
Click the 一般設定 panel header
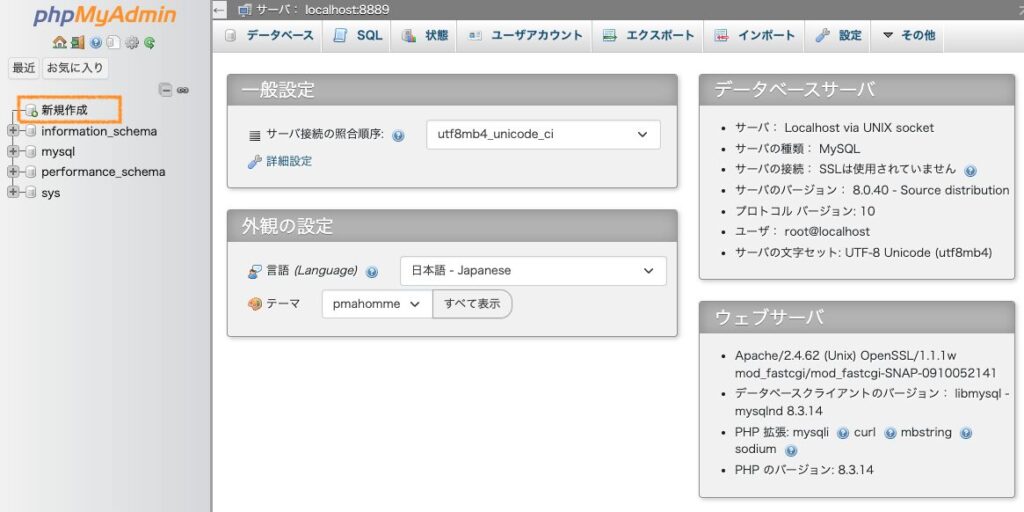452,90
